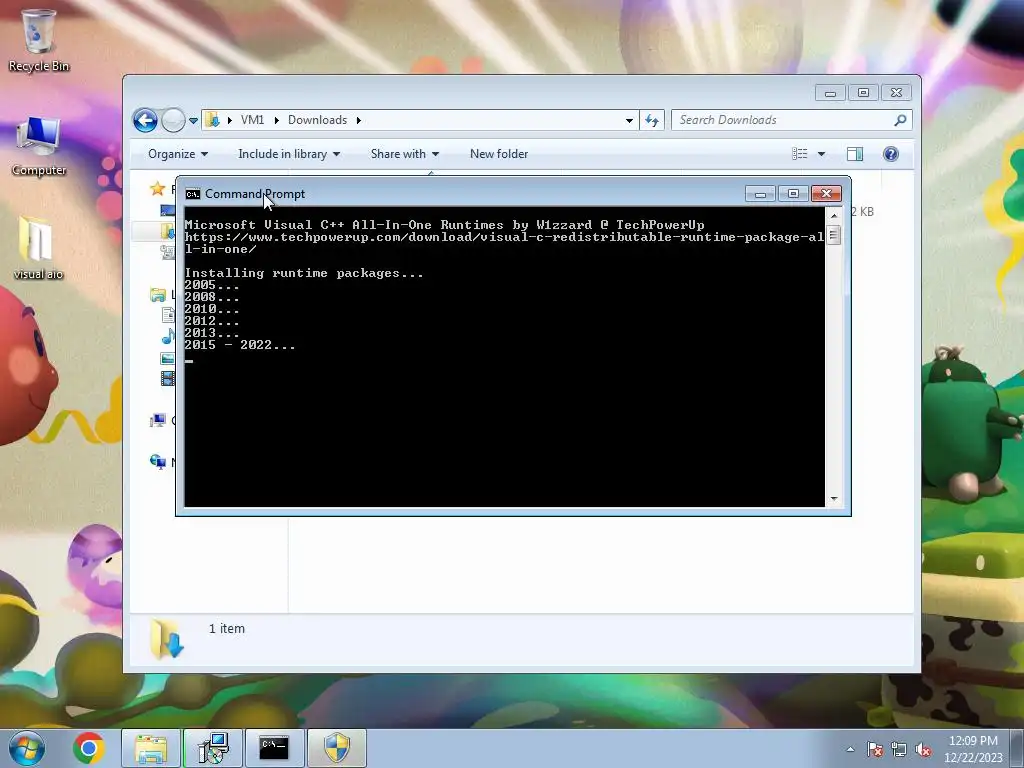This screenshot has width=1024, height=768.
Task: Go back in the Downloads Explorer window
Action: click(145, 120)
